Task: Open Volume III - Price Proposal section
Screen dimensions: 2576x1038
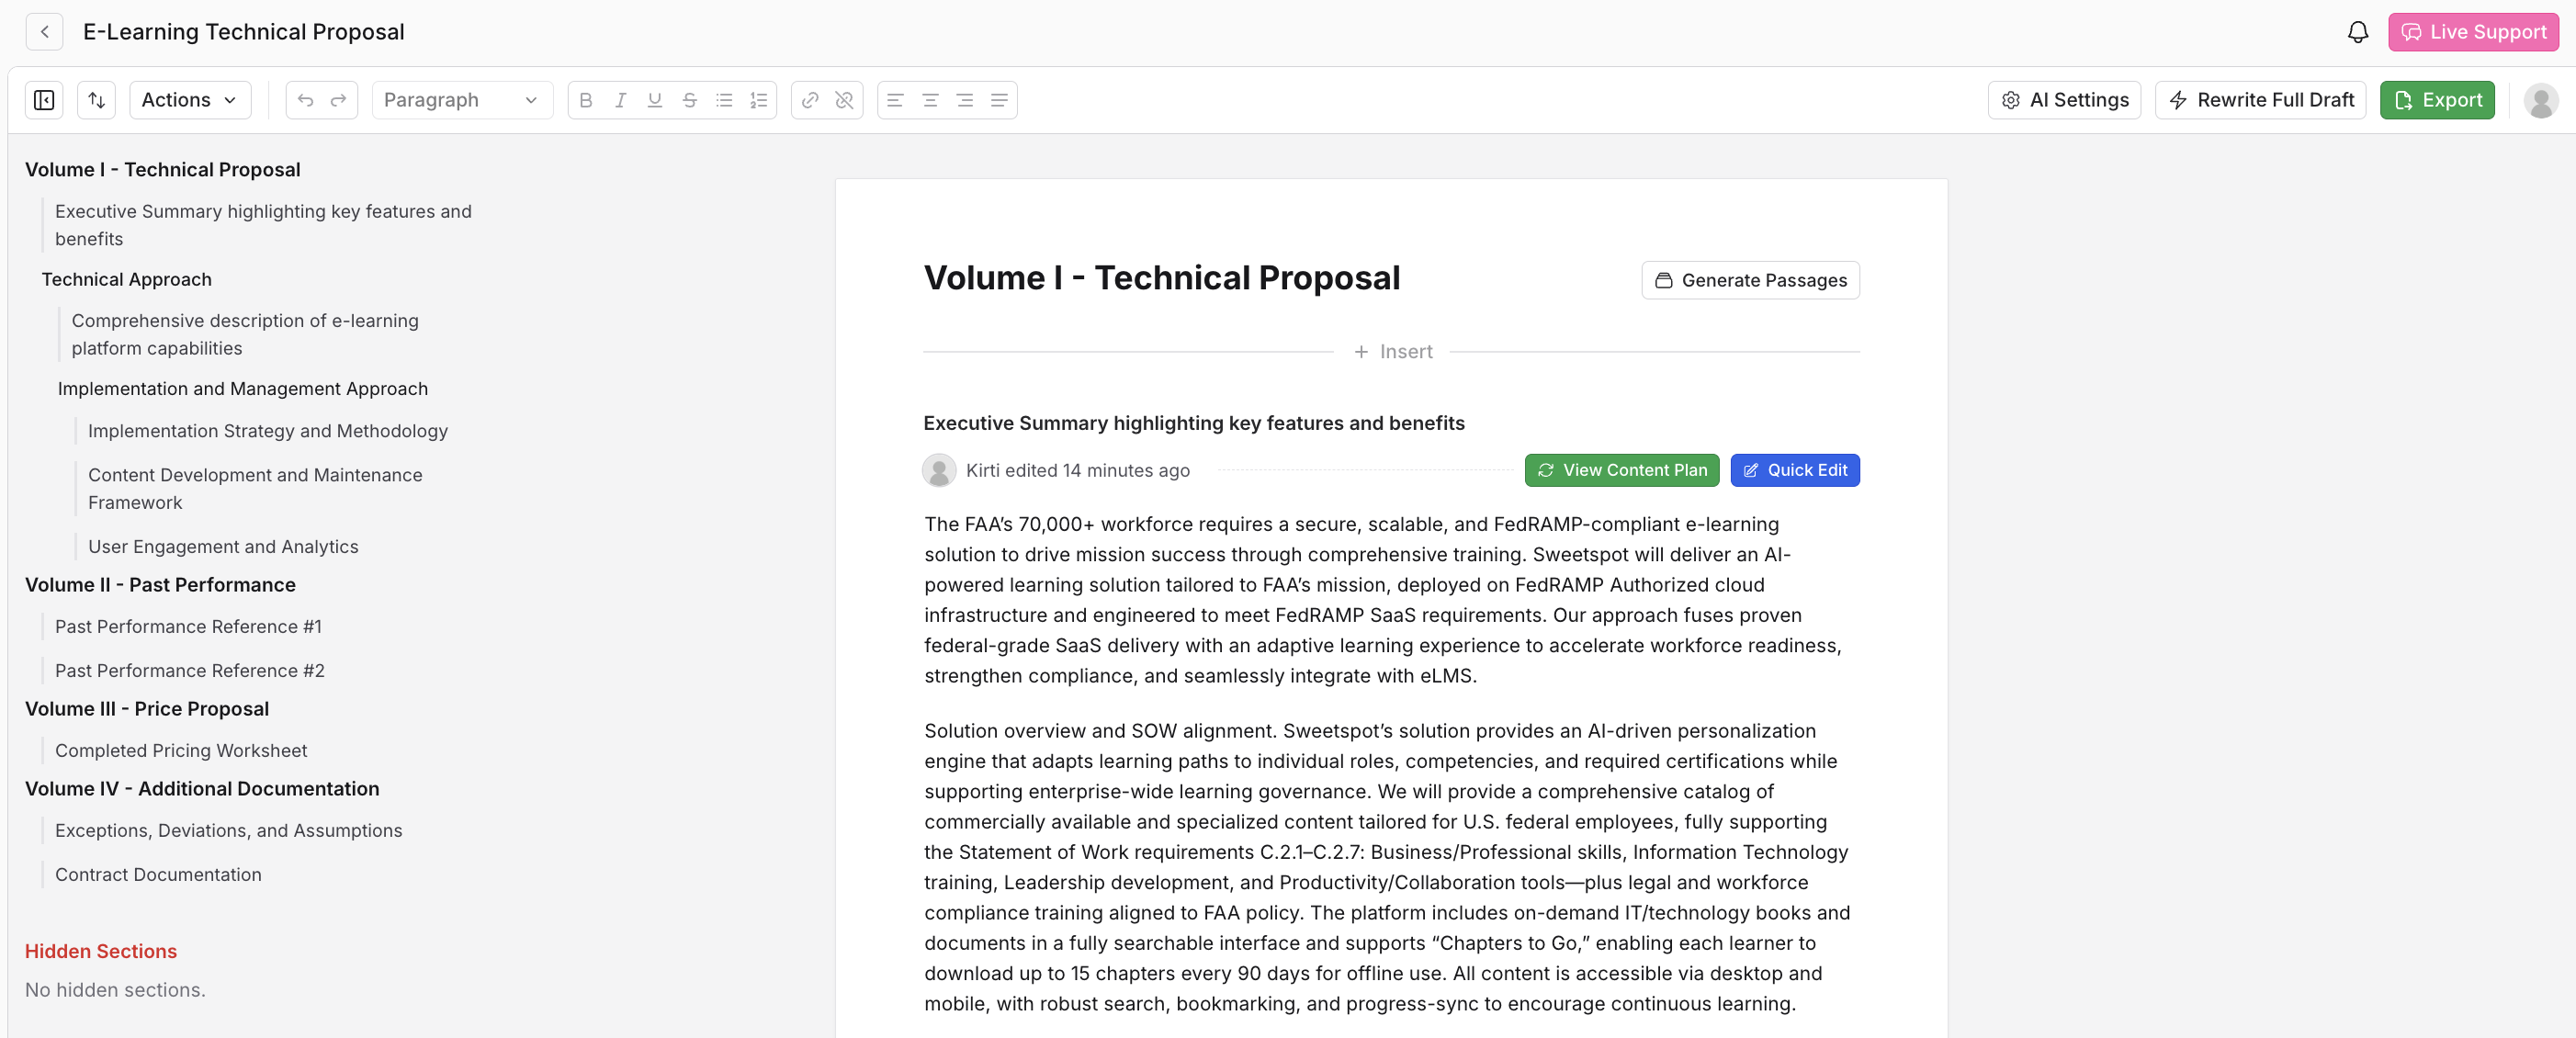Action: point(146,708)
